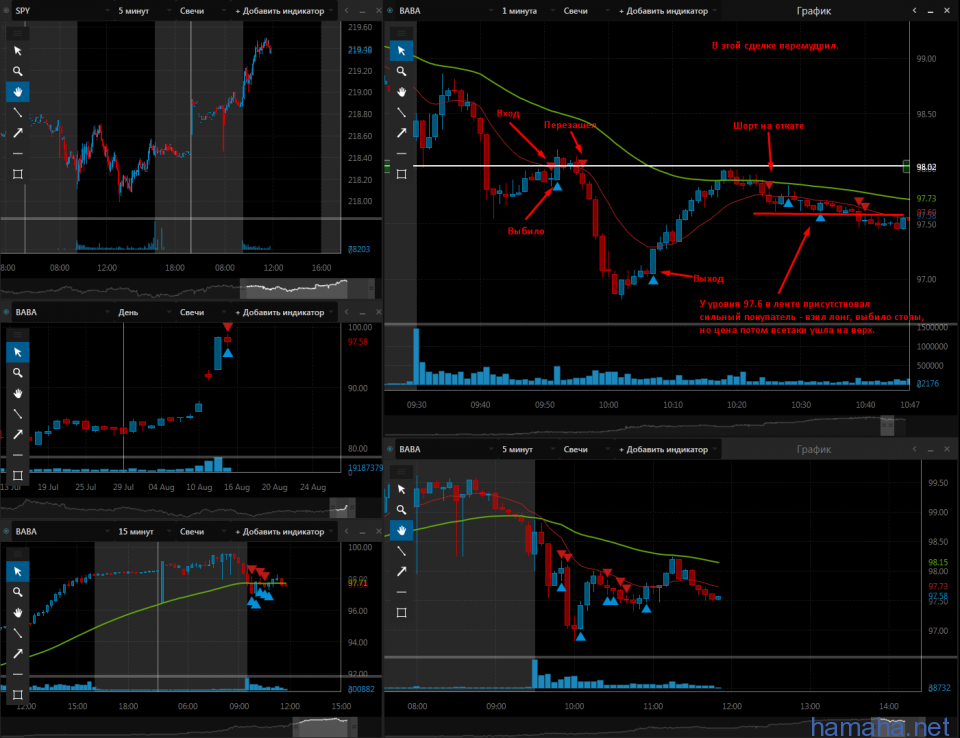
Task: Click the 98.02 price level marker
Action: point(926,167)
